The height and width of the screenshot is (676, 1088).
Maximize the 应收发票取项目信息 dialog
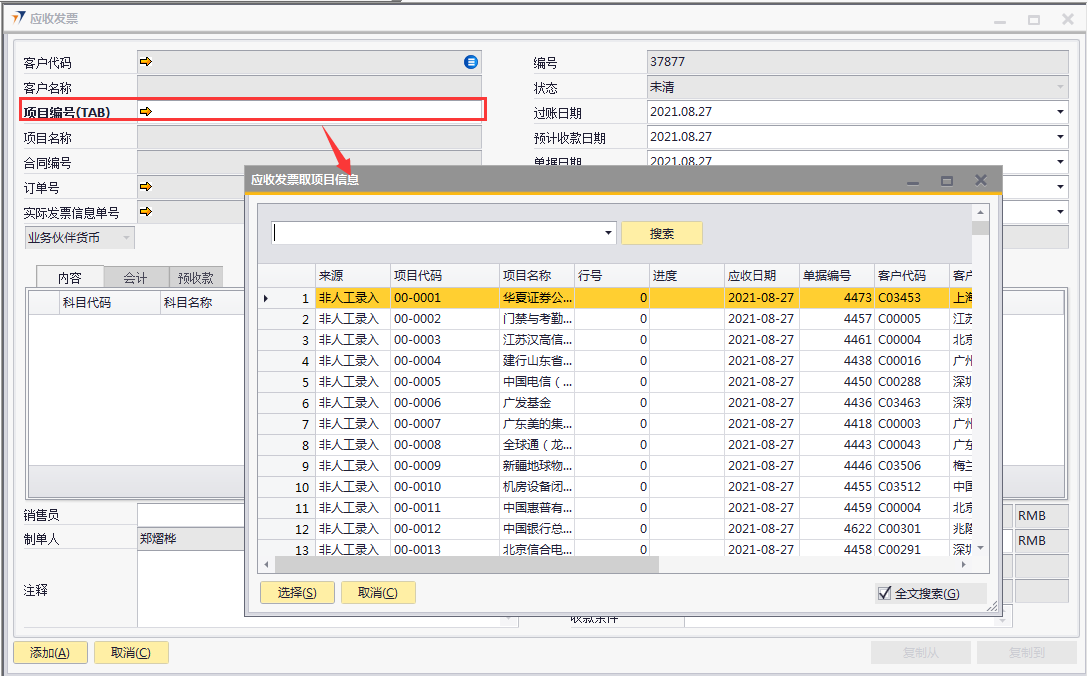click(946, 181)
